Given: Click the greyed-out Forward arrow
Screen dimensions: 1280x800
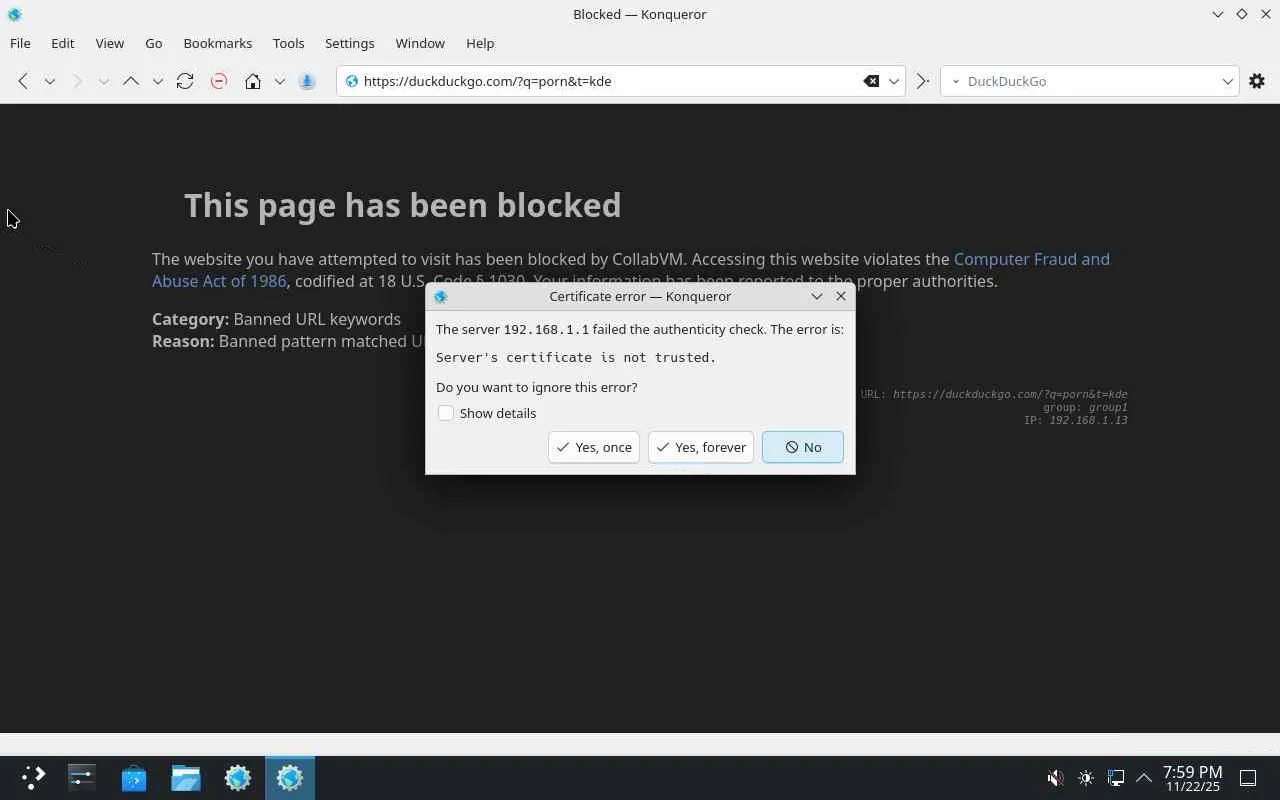Looking at the screenshot, I should 77,81.
